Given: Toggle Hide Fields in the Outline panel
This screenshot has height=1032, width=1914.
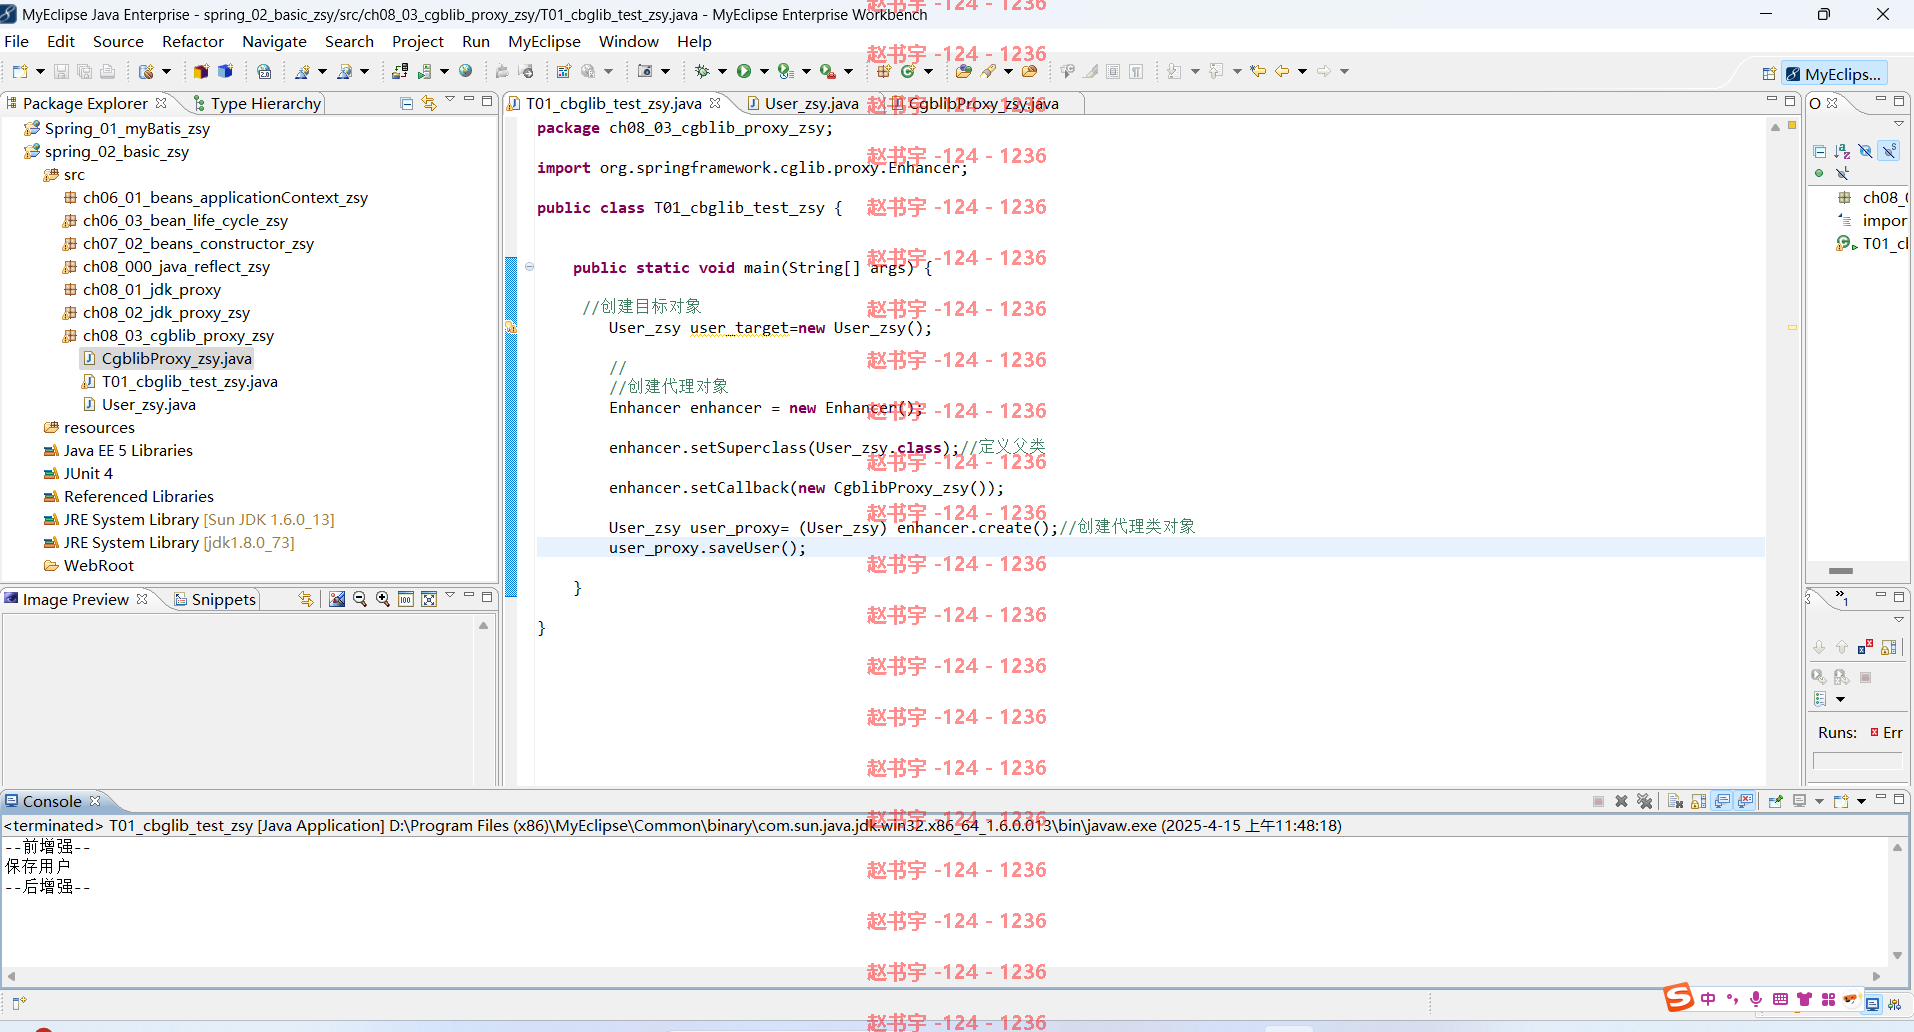Looking at the screenshot, I should click(1865, 151).
